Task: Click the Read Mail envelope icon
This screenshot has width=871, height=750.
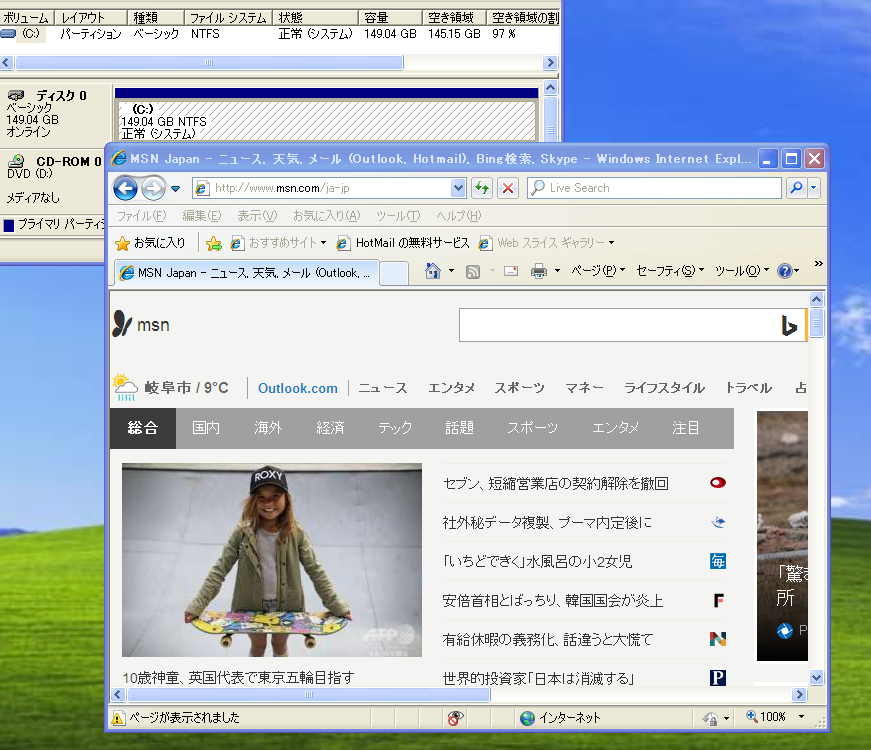Action: (511, 270)
